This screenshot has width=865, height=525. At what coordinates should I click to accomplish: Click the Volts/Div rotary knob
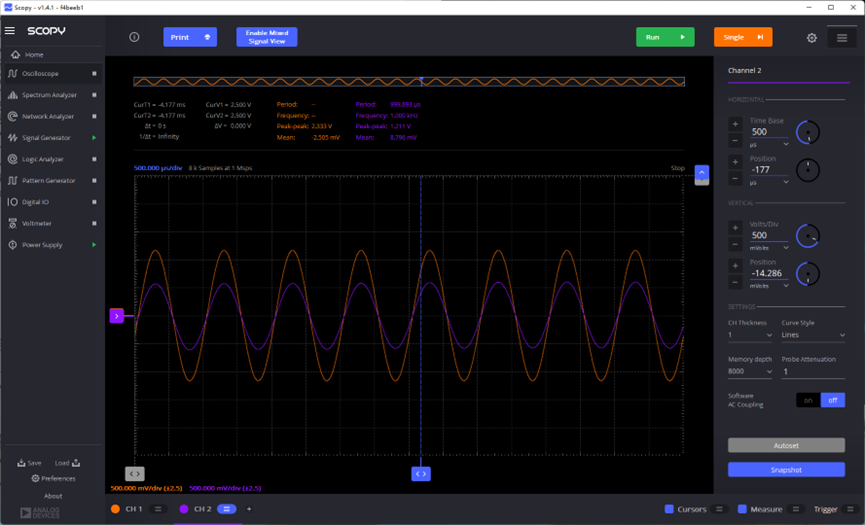point(808,236)
